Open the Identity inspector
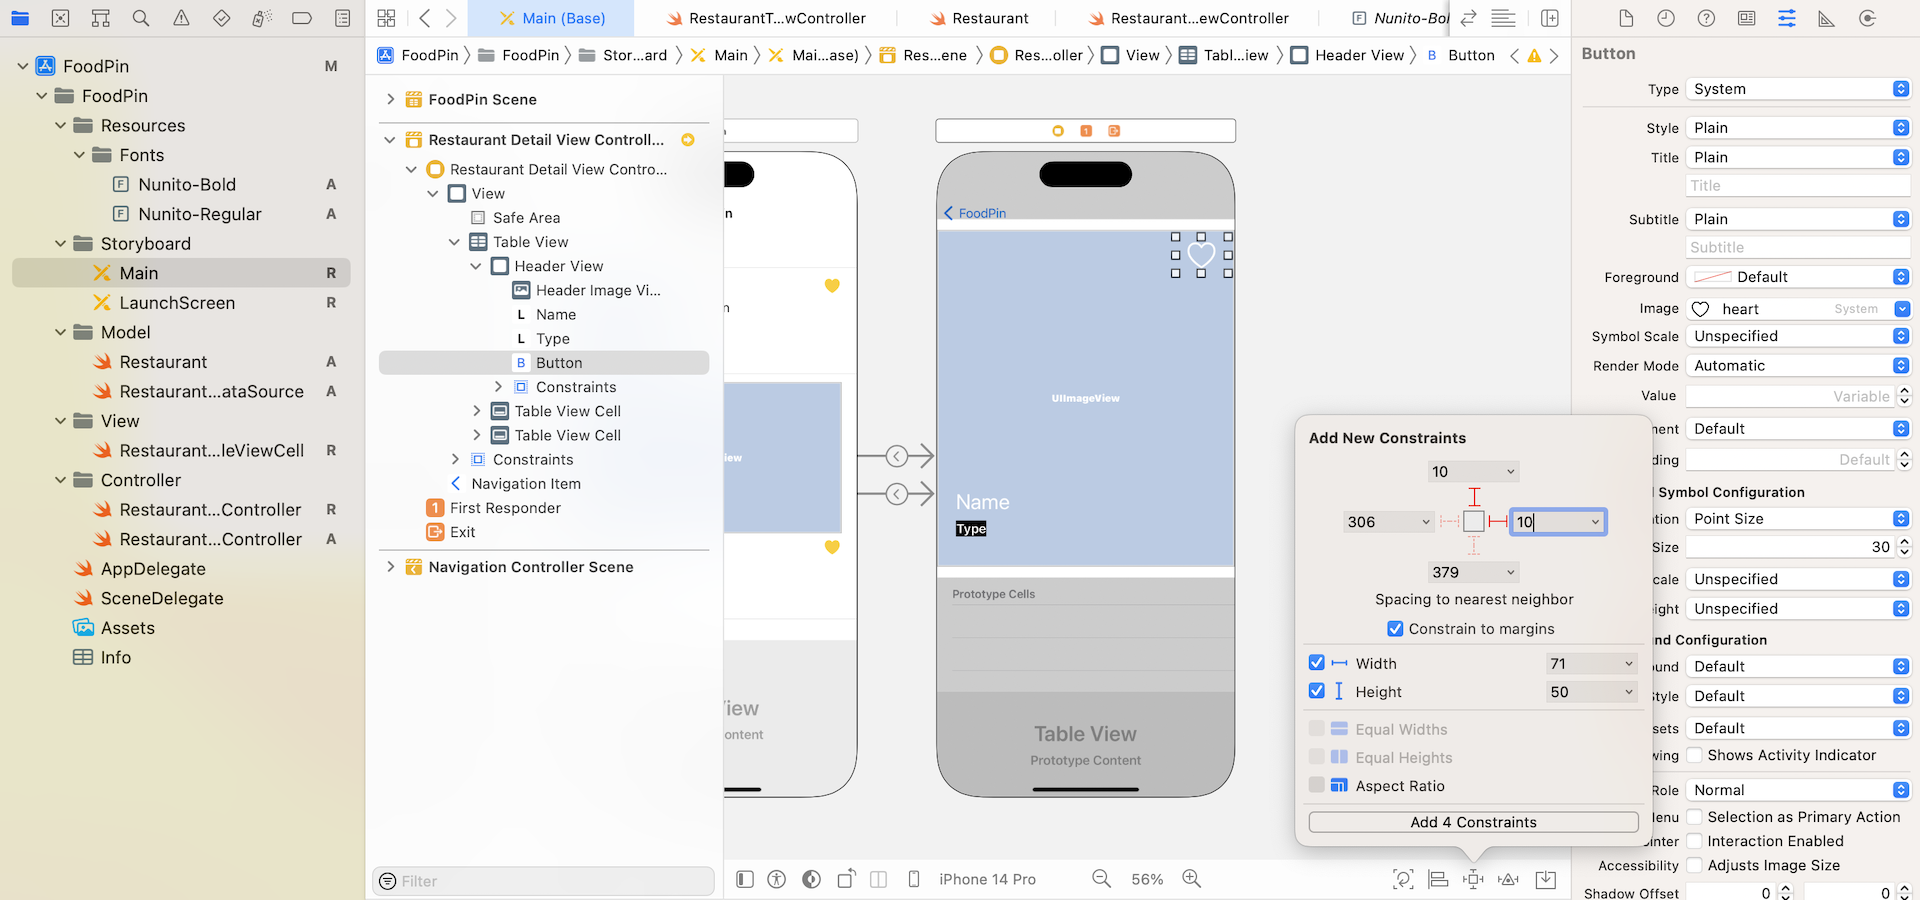Screen dimensions: 1920x900 tap(1746, 18)
